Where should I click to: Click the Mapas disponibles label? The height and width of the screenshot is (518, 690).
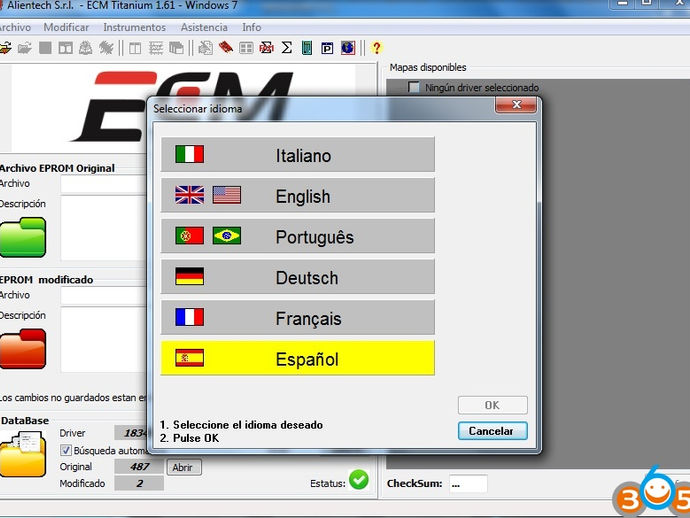[428, 67]
